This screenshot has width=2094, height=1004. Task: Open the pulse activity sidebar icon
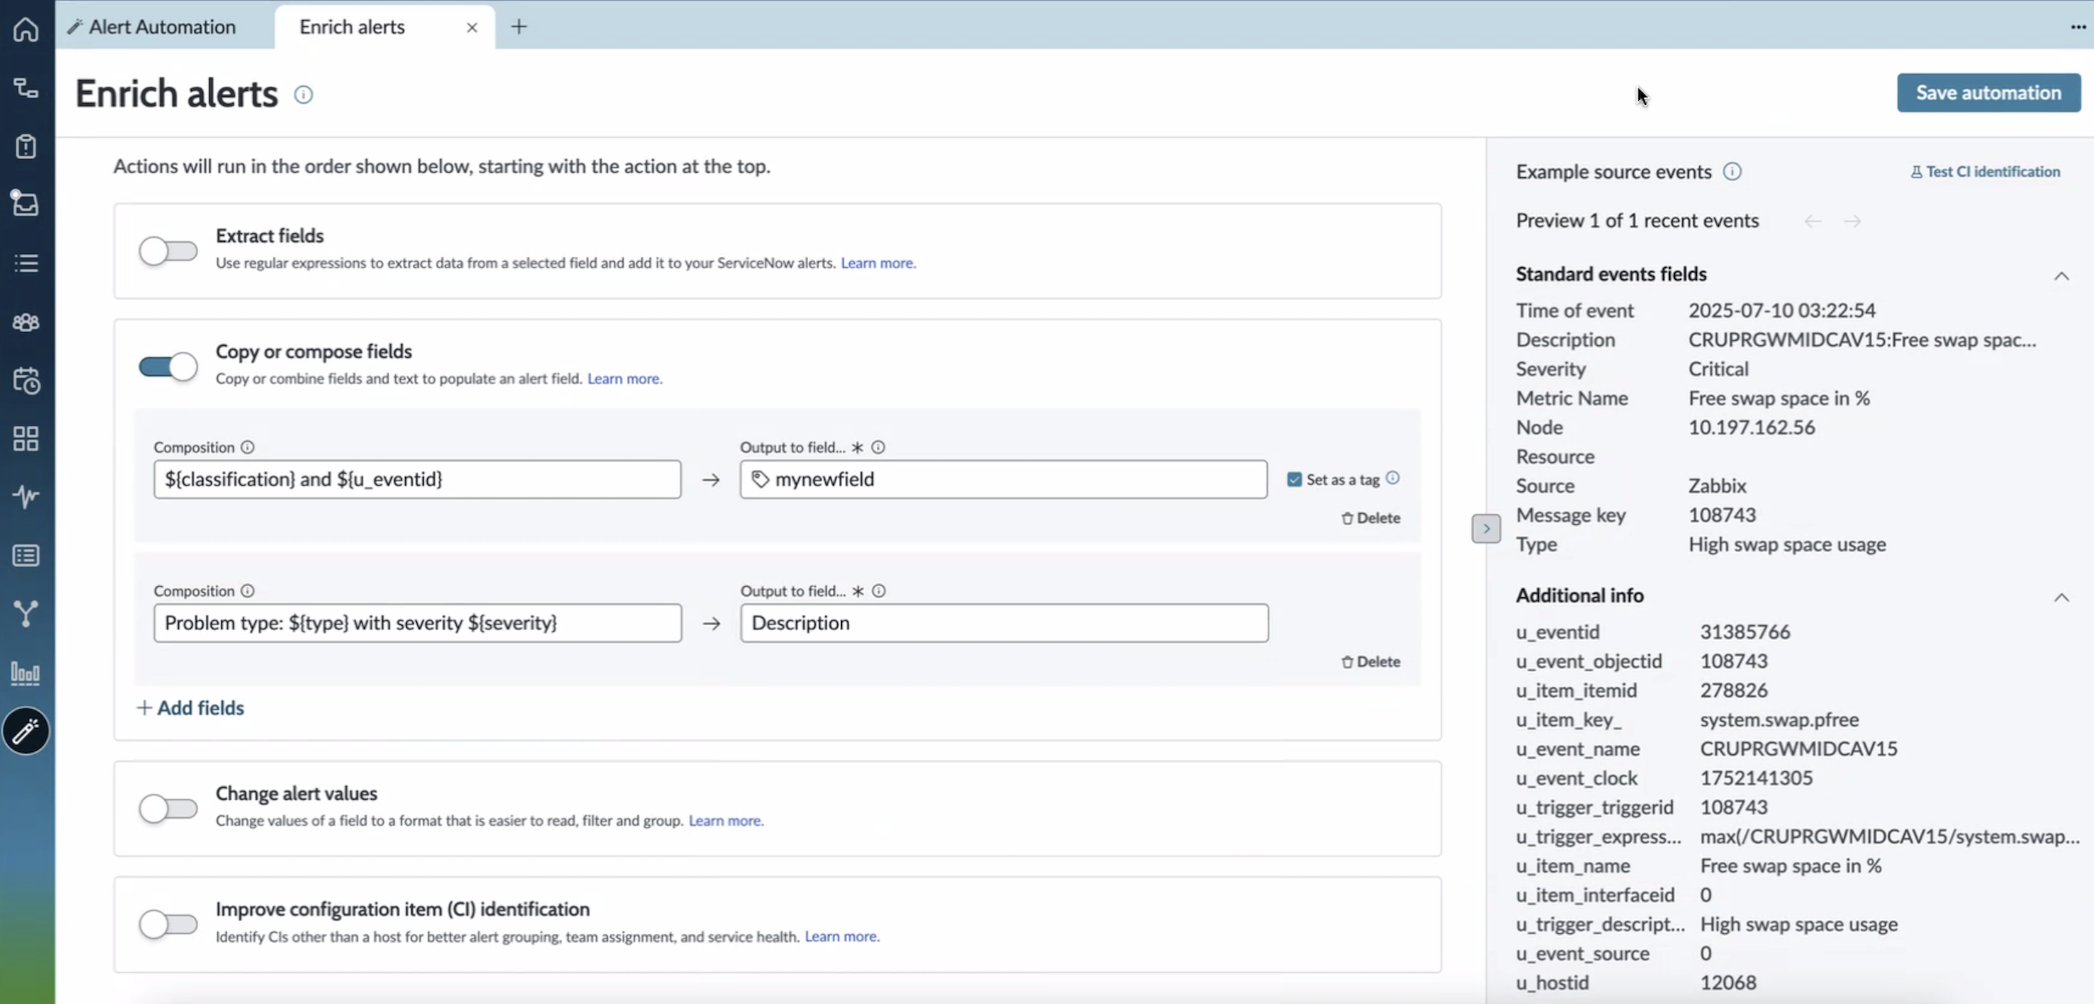tap(26, 497)
